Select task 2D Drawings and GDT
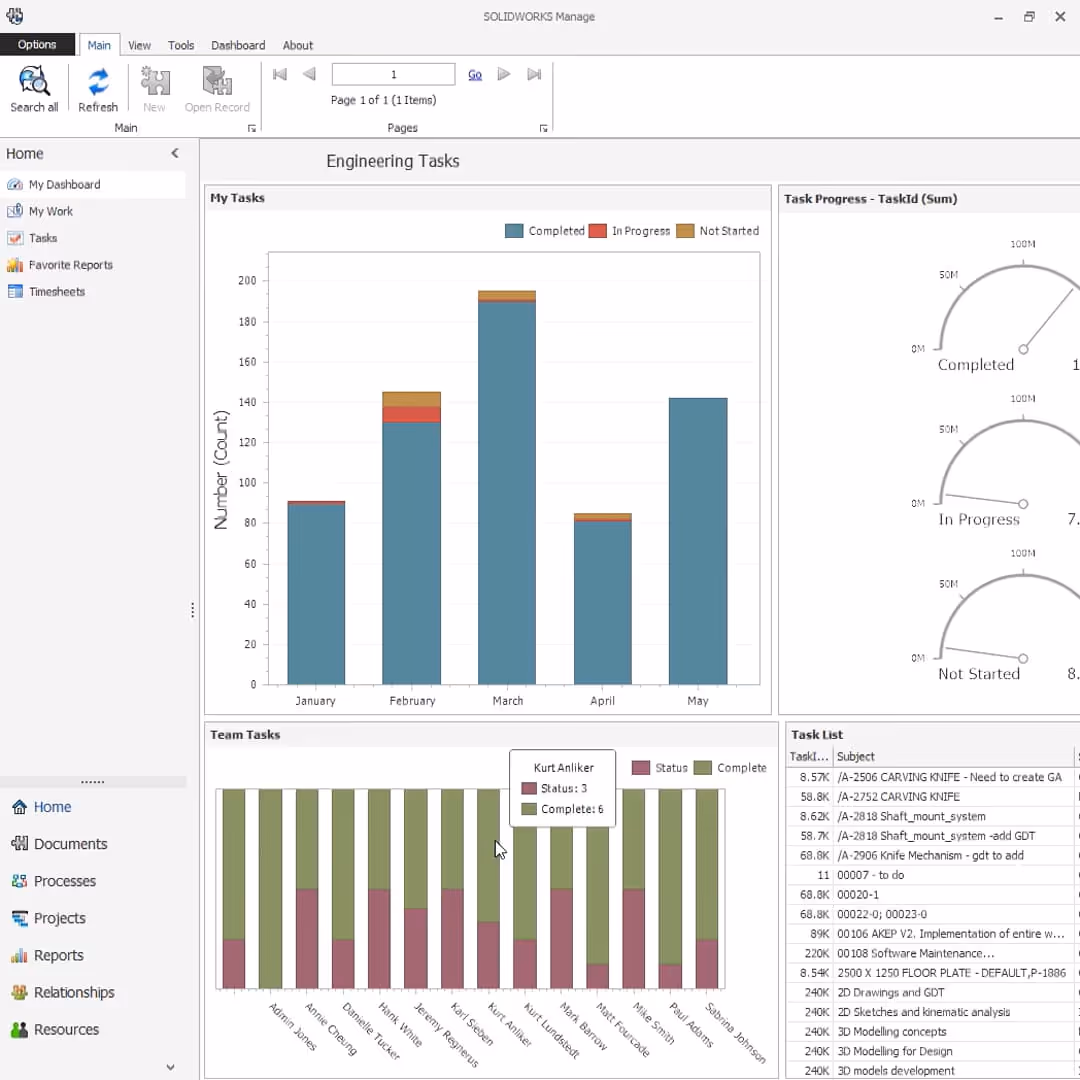 pos(933,993)
